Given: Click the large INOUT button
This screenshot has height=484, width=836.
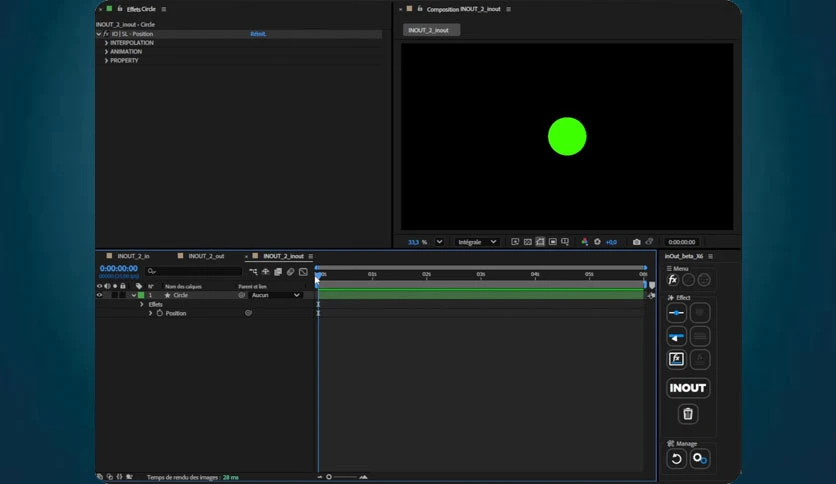Looking at the screenshot, I should pos(688,388).
